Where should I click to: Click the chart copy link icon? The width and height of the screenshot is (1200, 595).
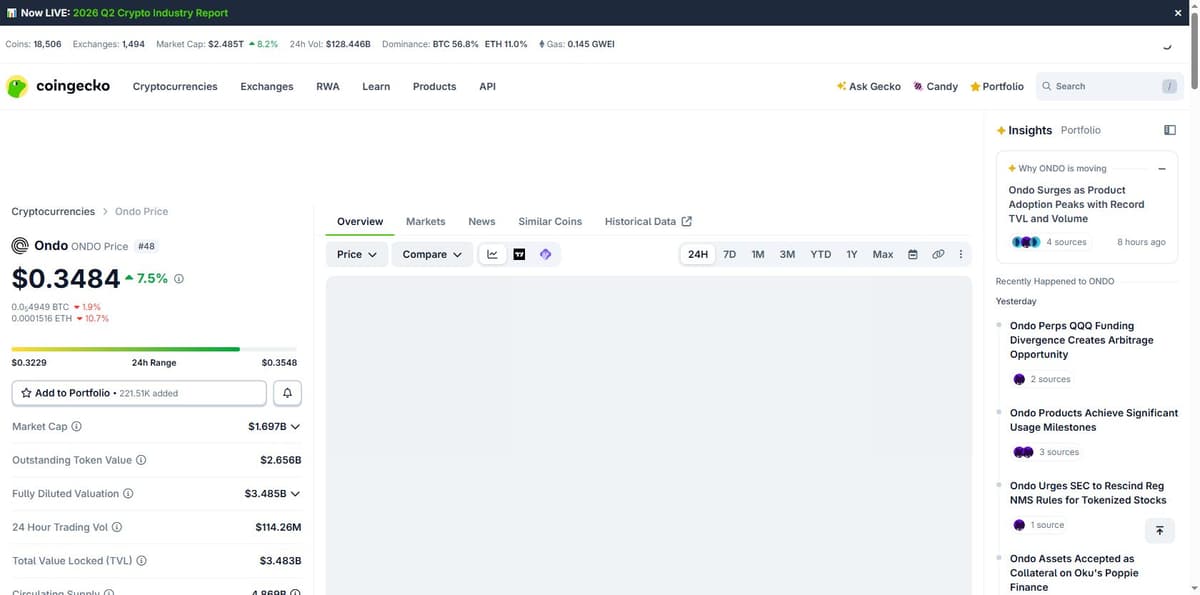pos(938,254)
